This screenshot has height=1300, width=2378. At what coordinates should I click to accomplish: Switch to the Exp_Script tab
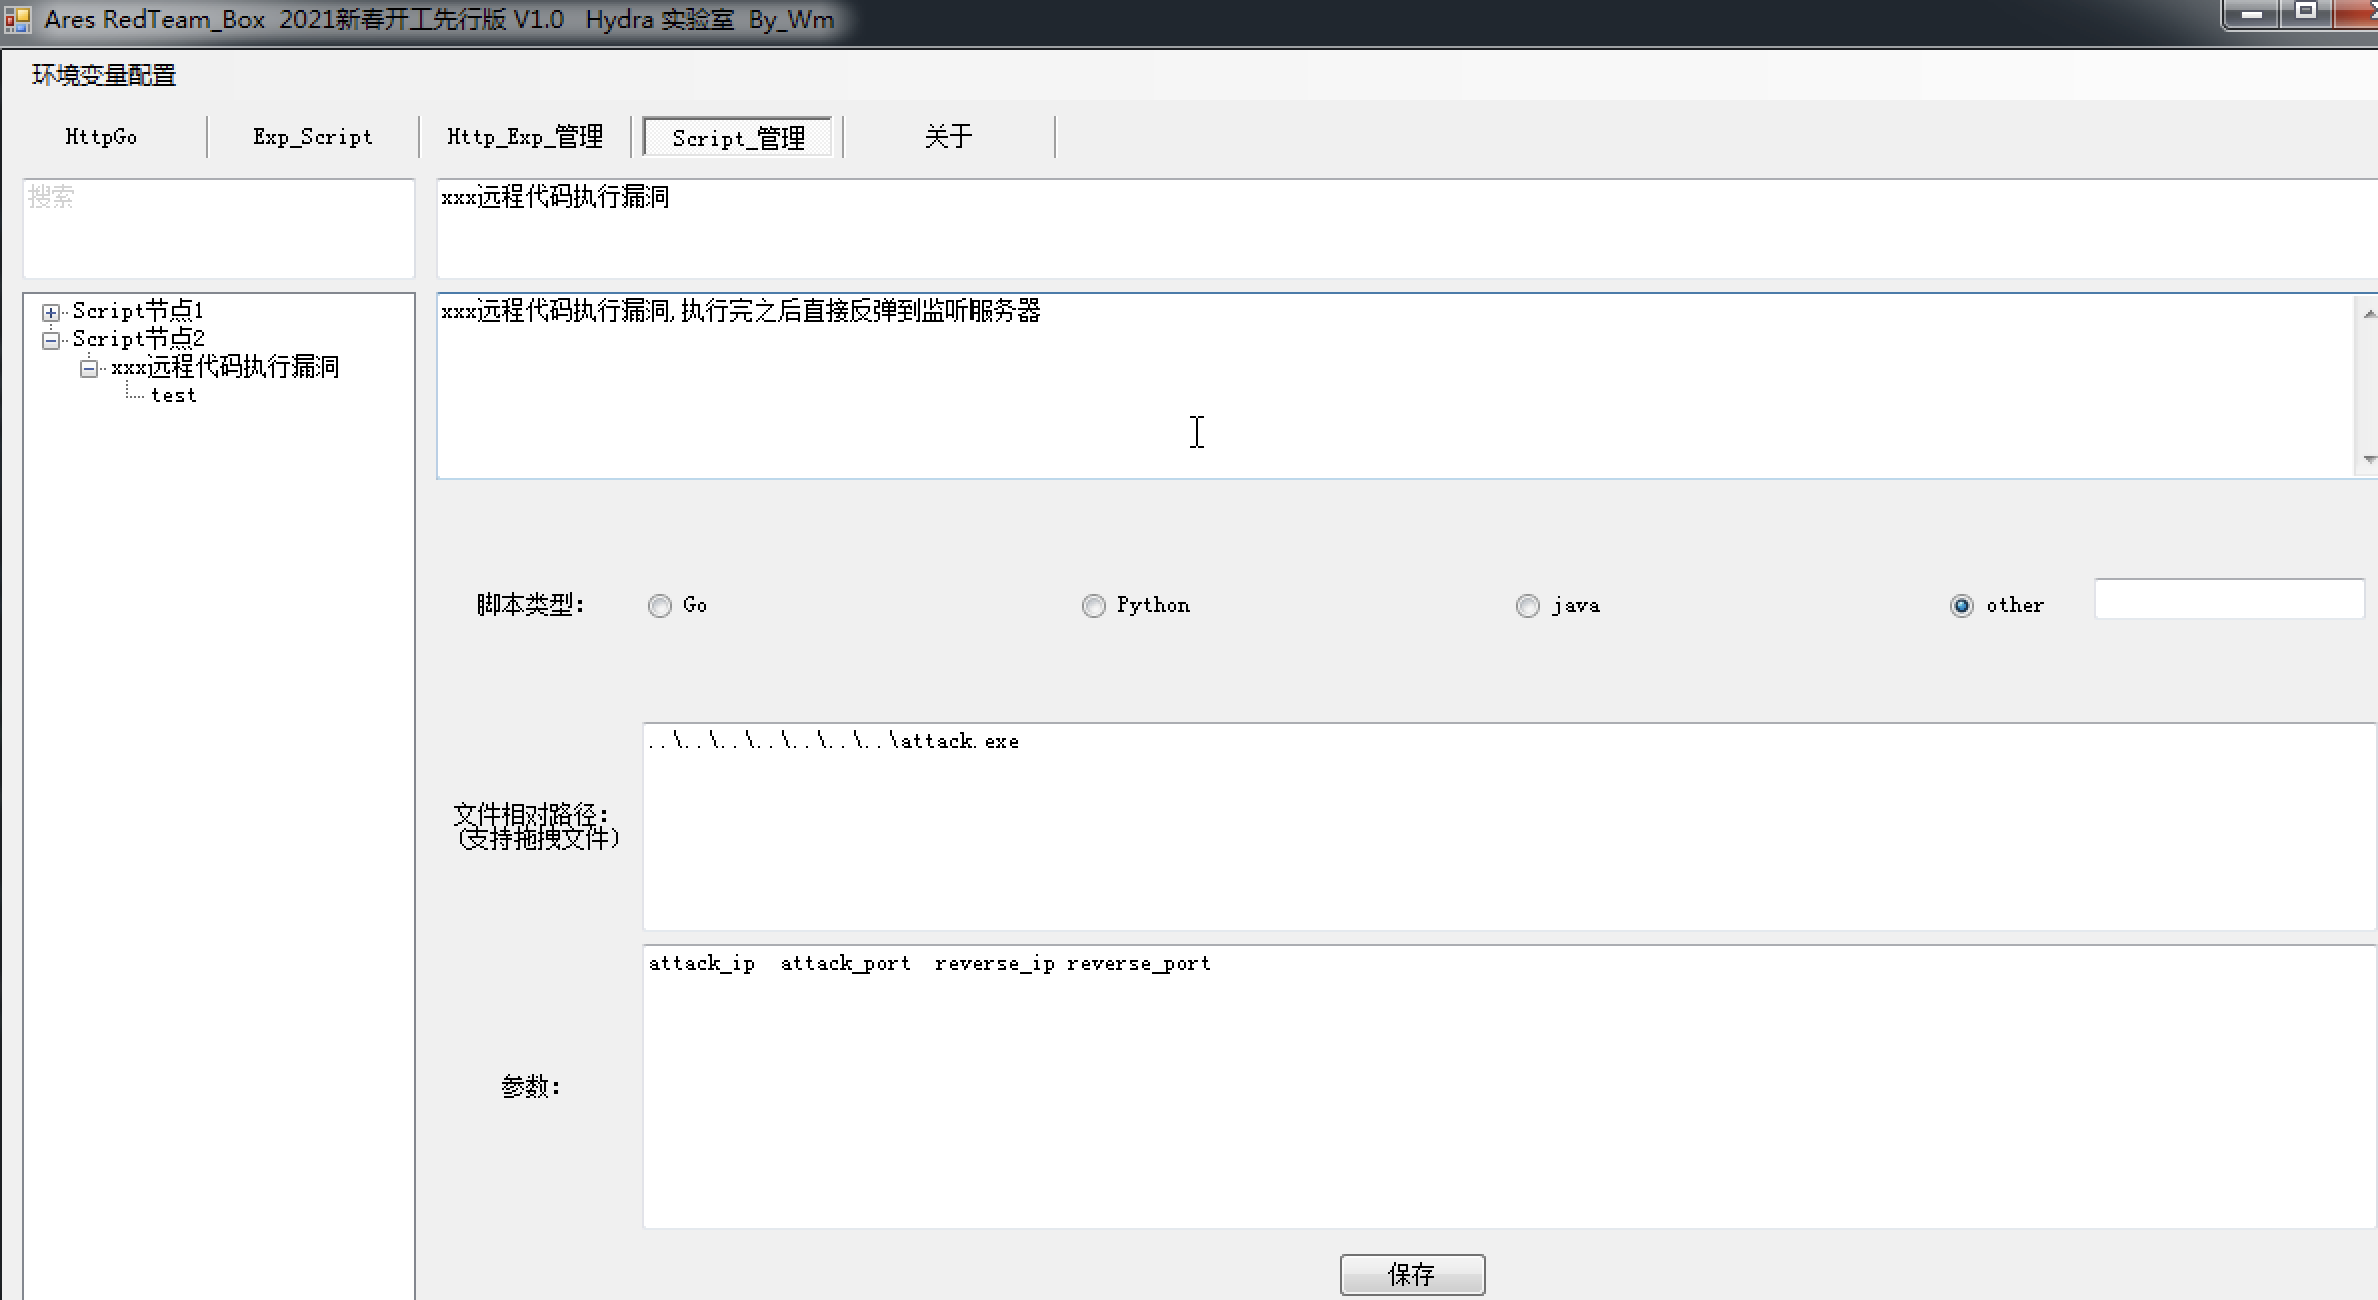(312, 137)
